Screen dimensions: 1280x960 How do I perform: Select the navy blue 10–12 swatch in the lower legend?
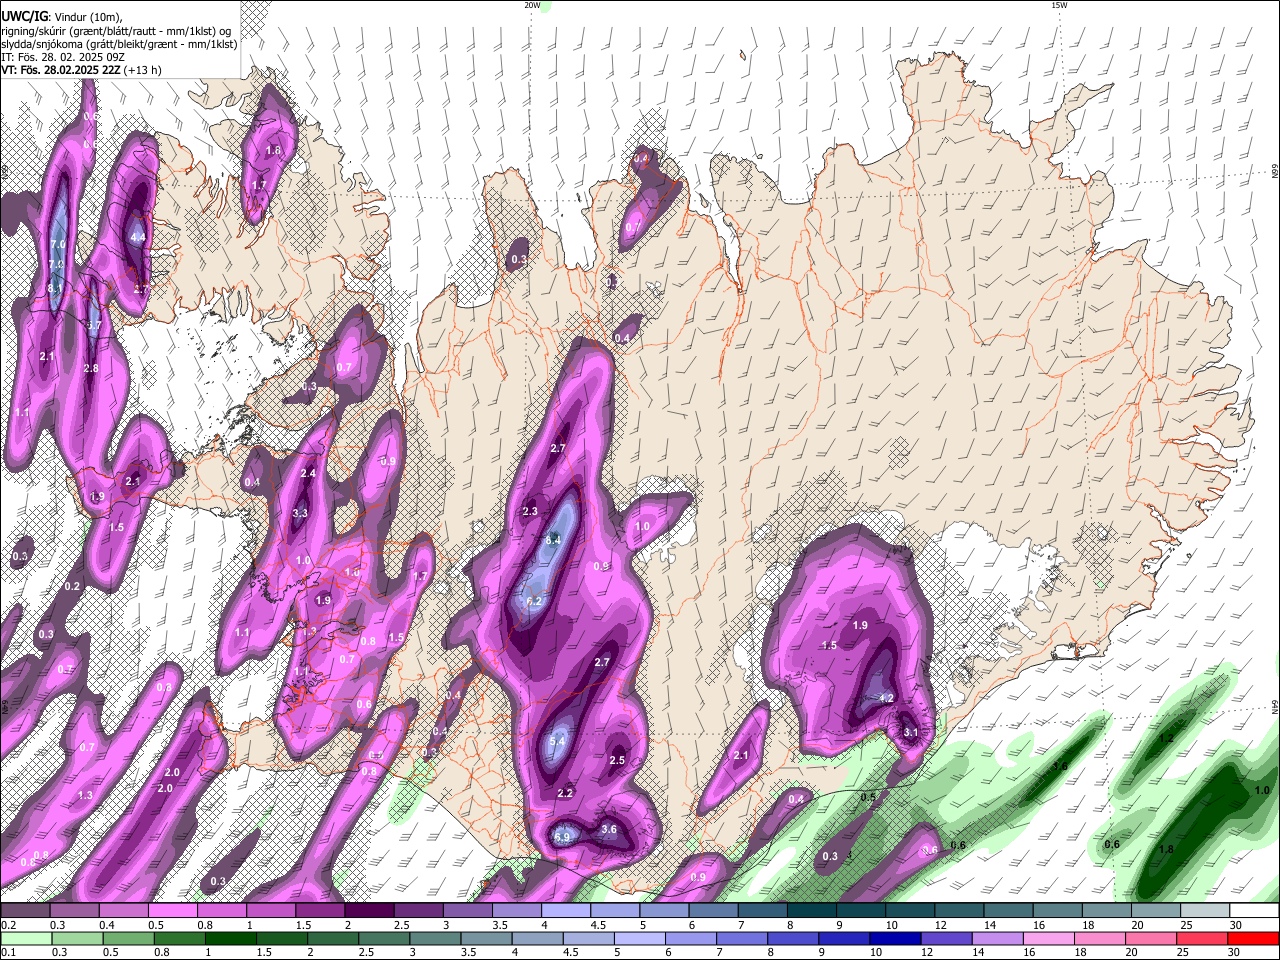coord(896,938)
